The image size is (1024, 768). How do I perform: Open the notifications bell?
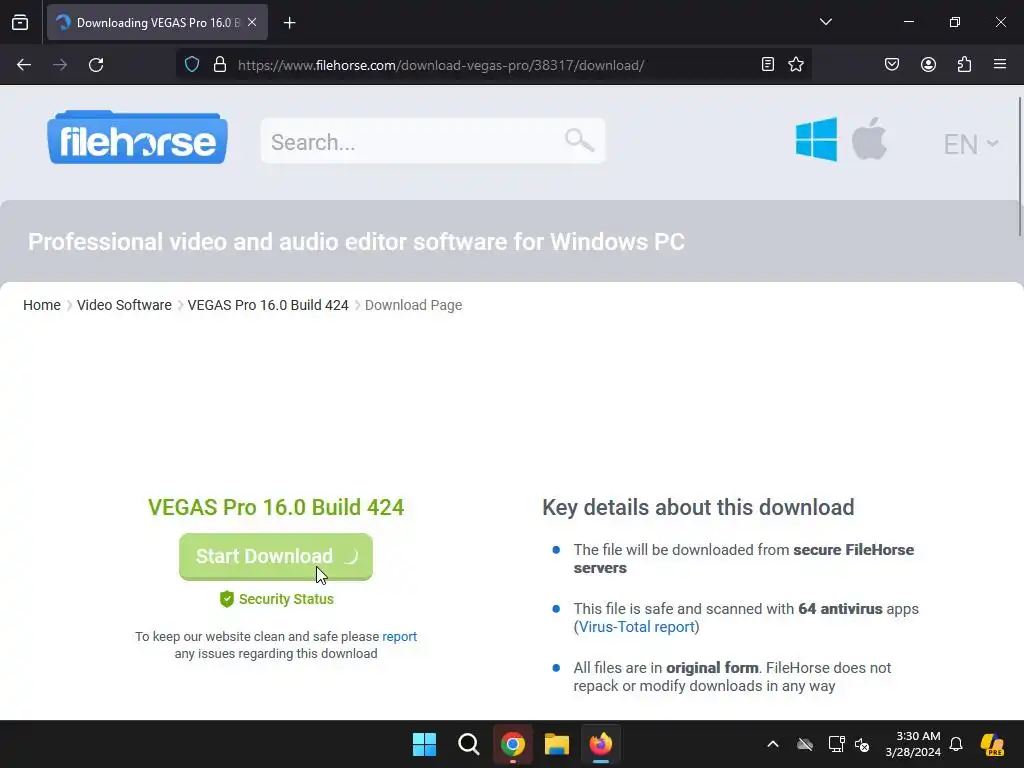click(x=956, y=744)
